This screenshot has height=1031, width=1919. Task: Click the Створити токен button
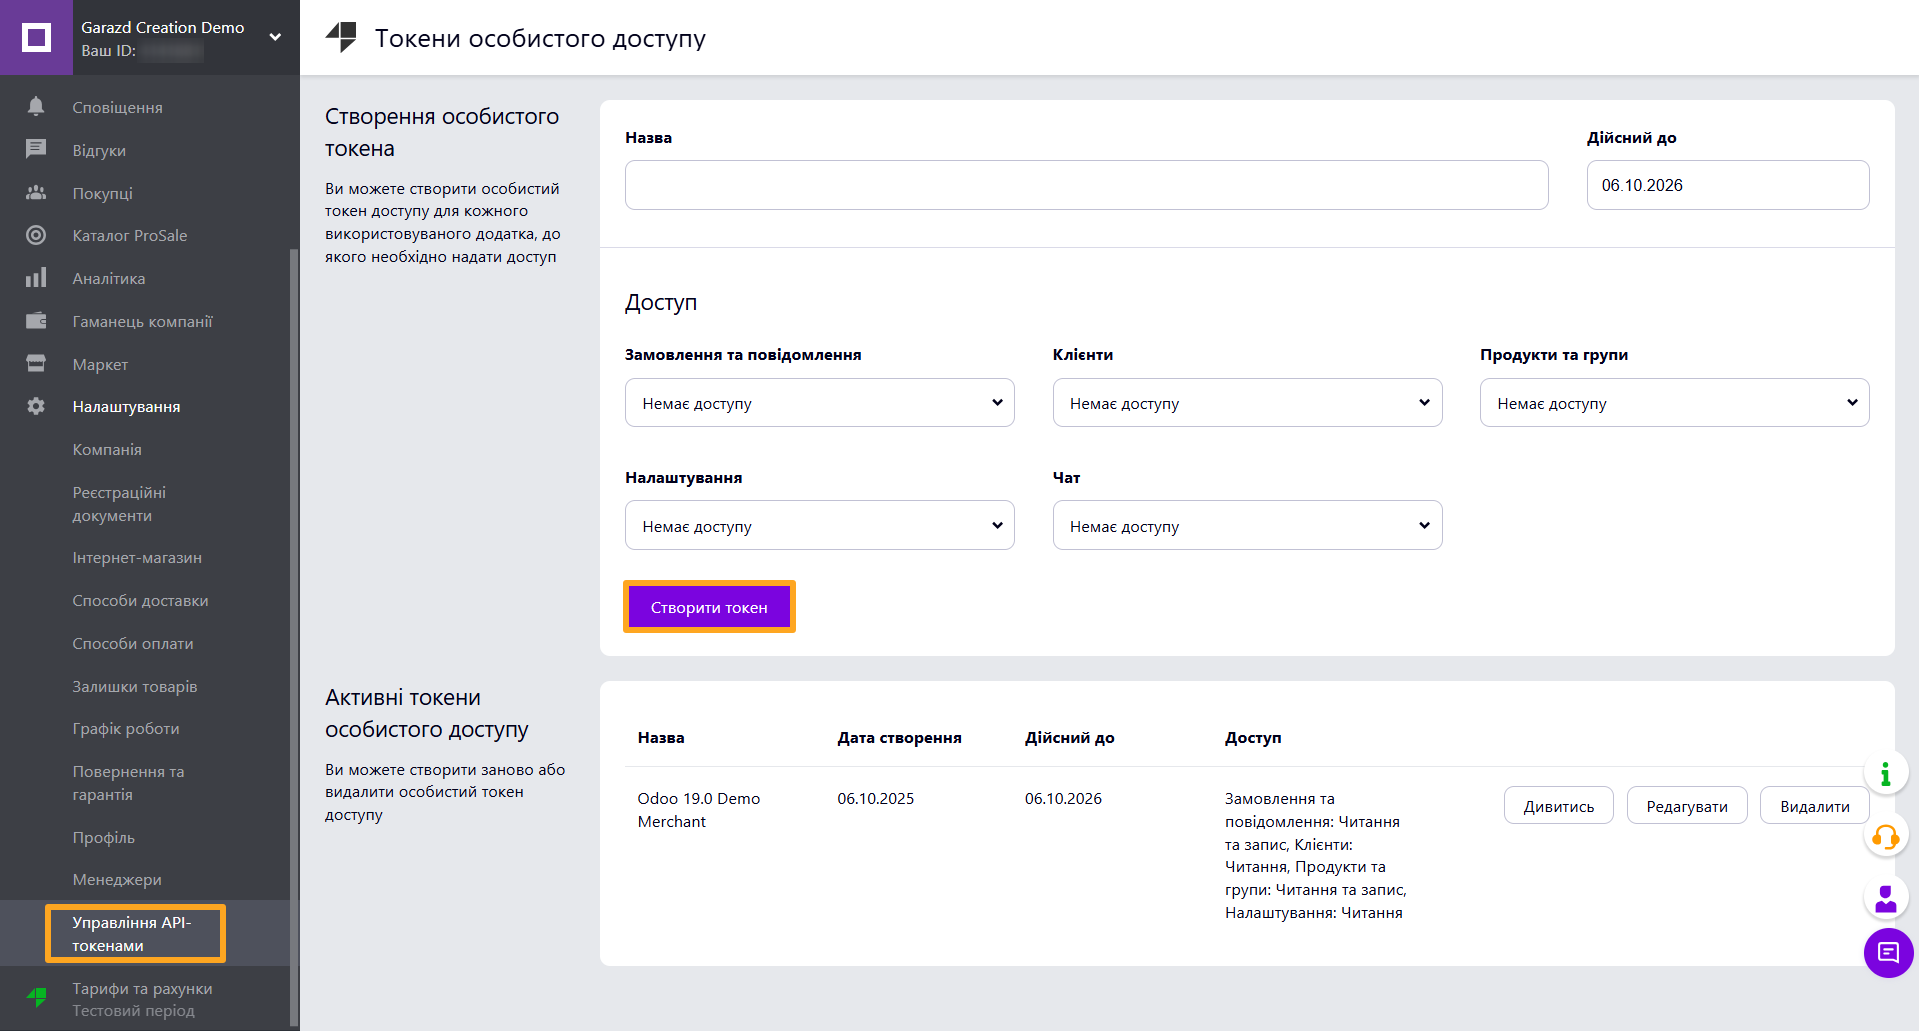709,606
